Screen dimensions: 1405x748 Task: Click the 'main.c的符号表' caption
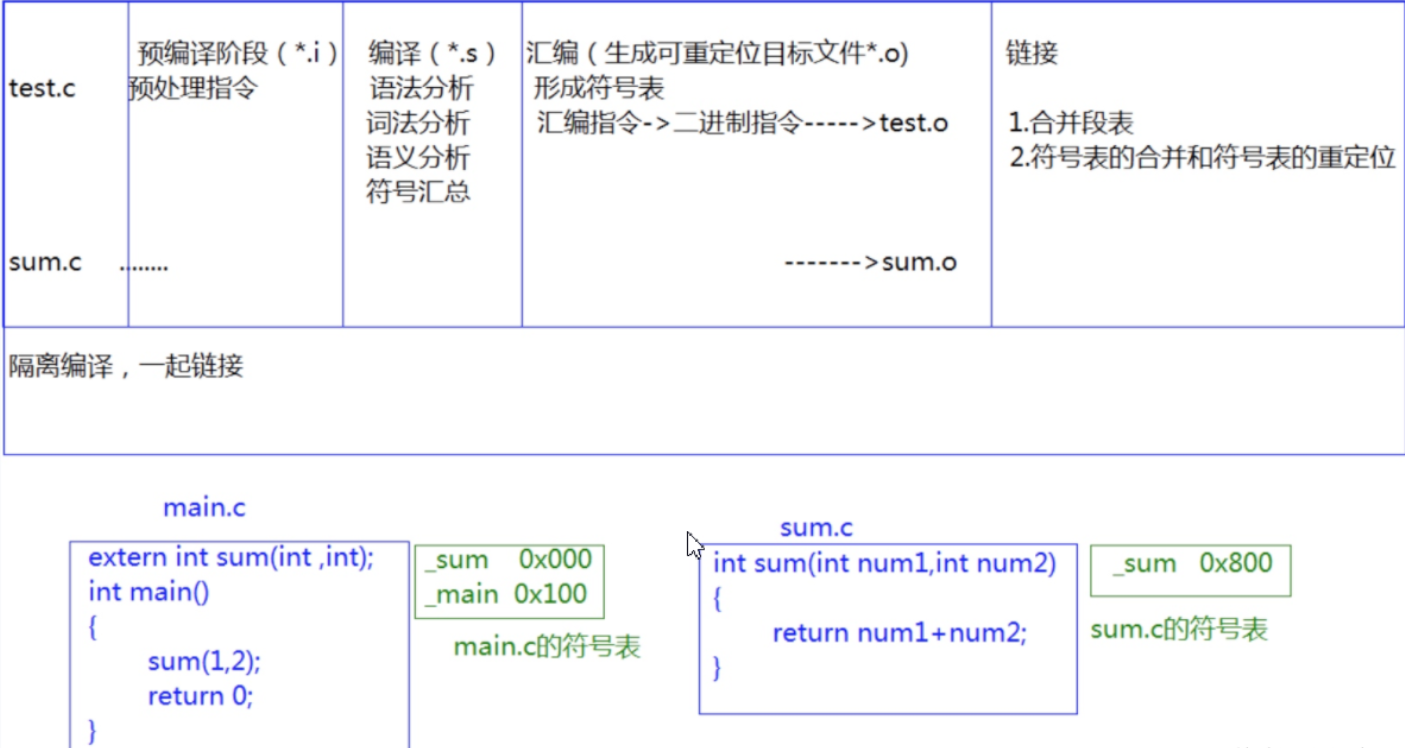tap(547, 647)
